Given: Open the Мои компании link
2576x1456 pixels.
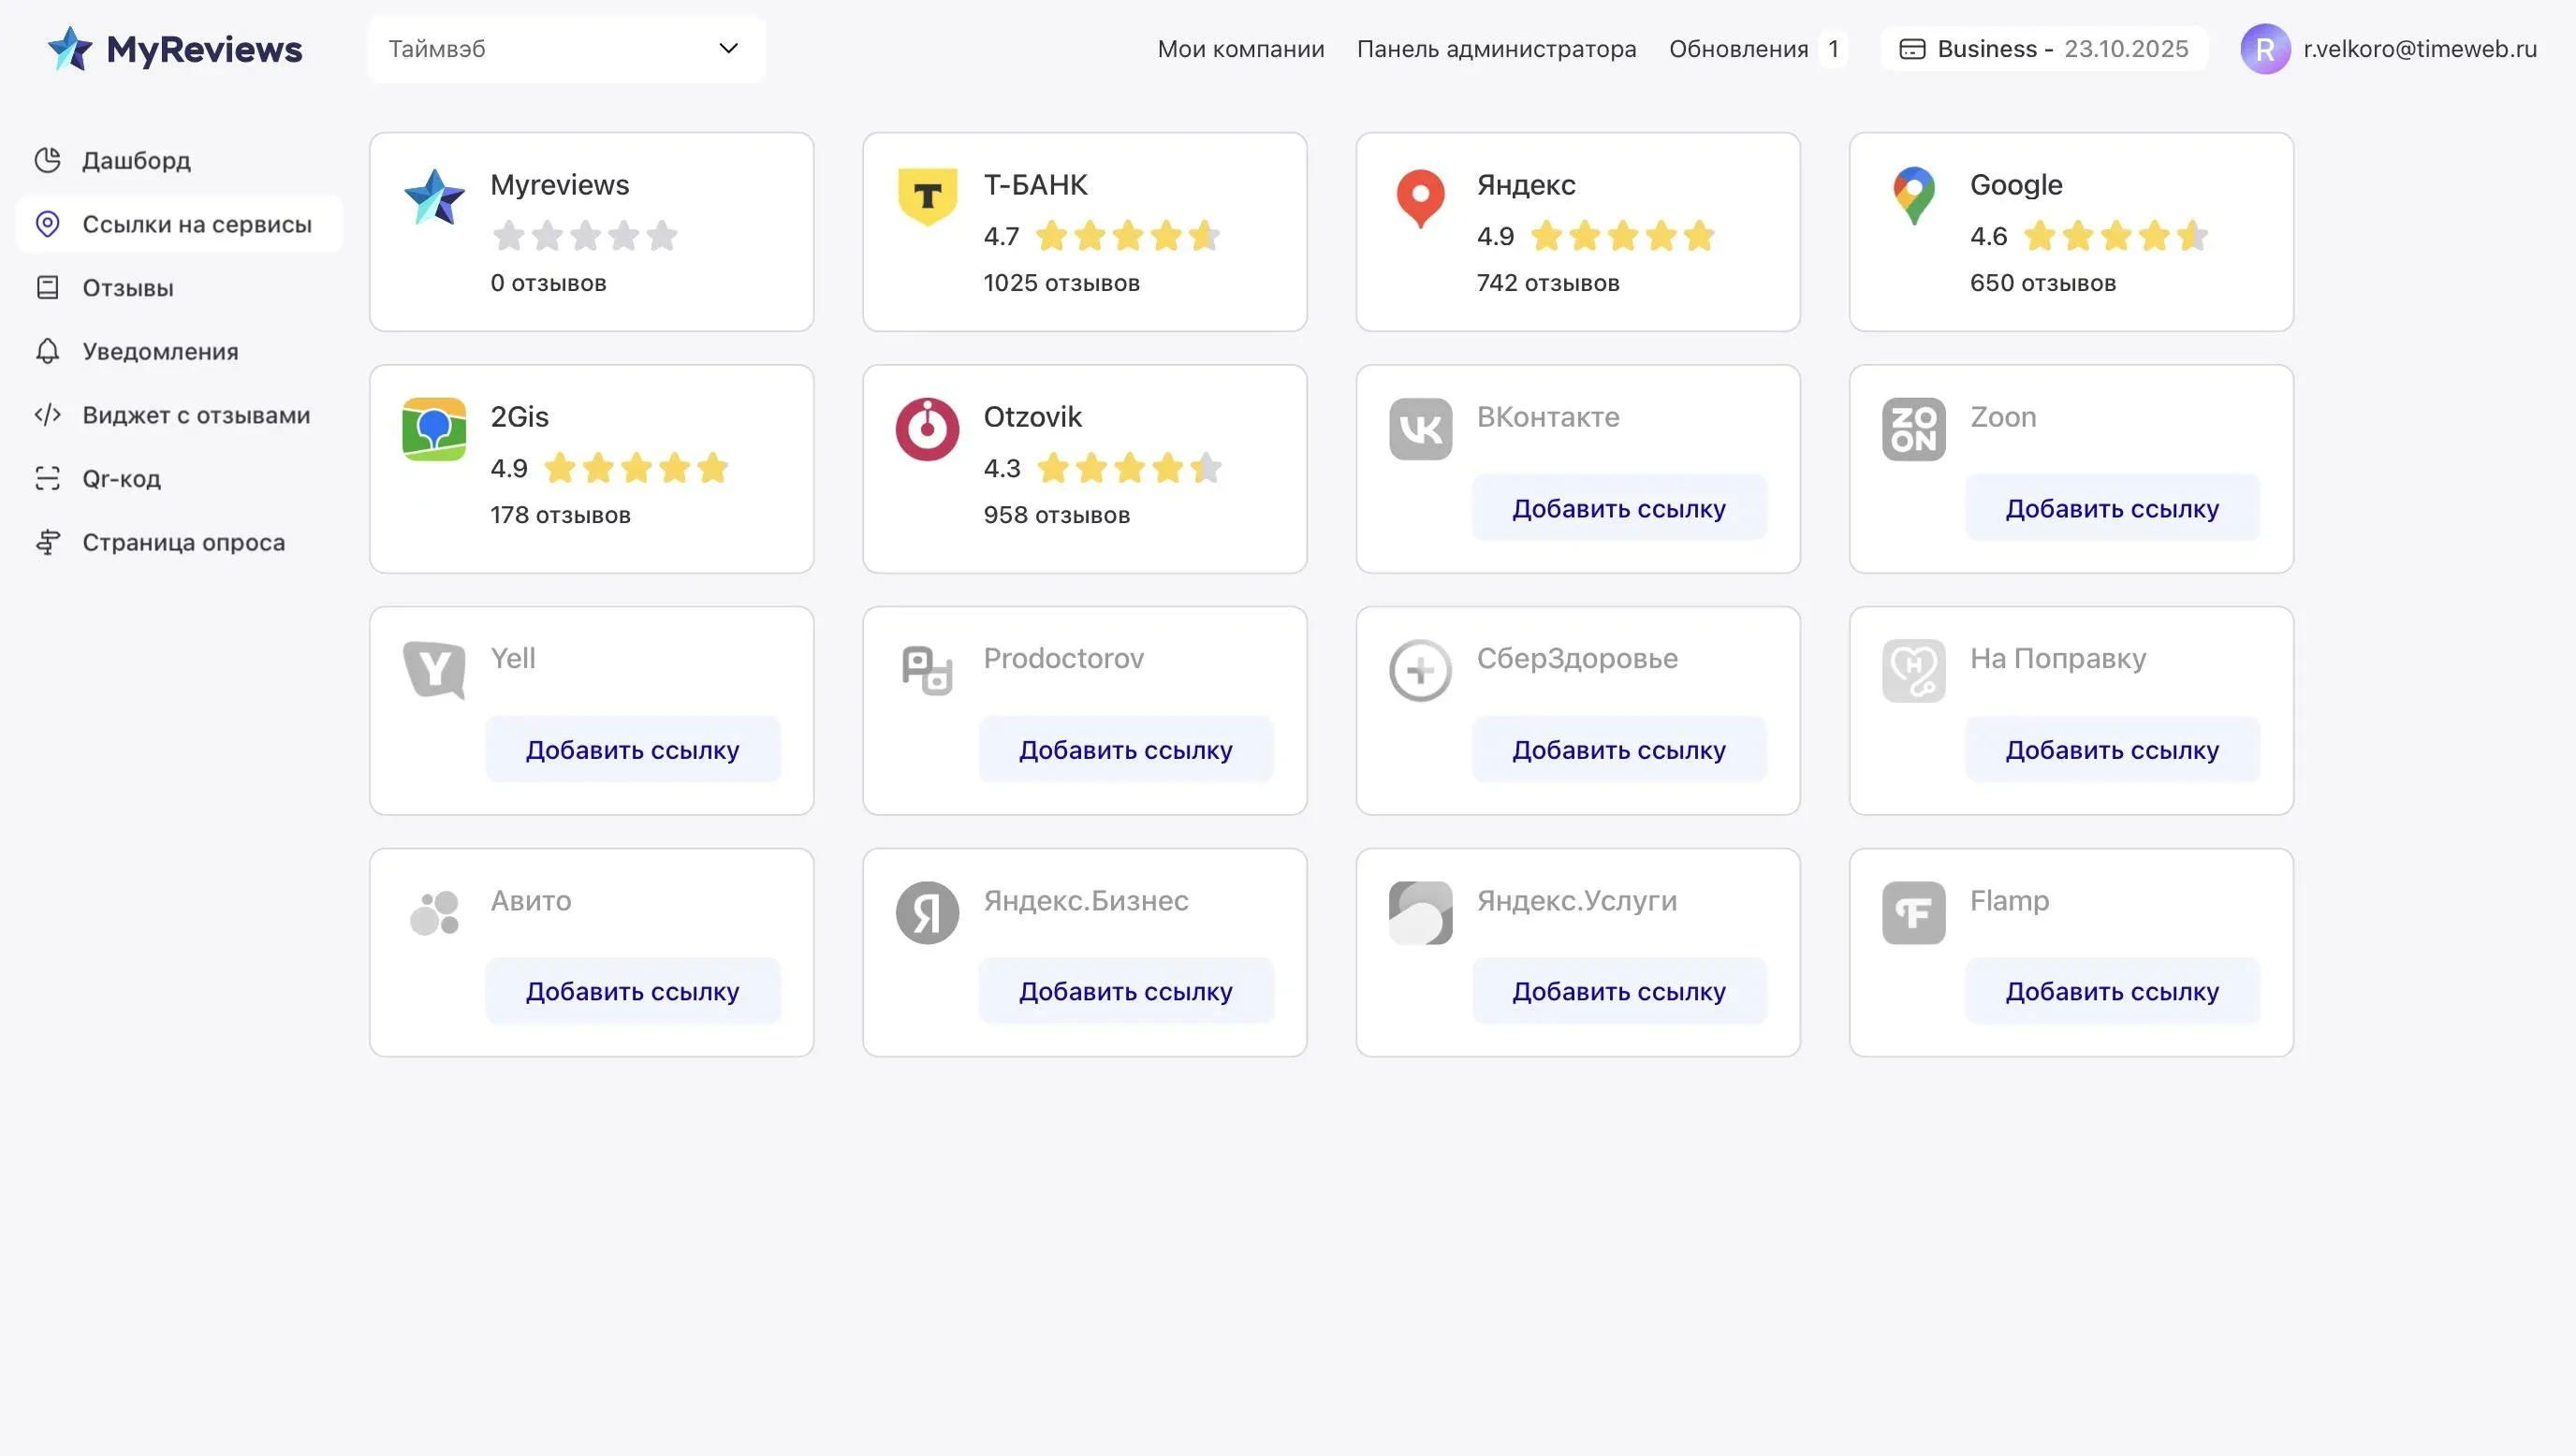Looking at the screenshot, I should (x=1240, y=49).
